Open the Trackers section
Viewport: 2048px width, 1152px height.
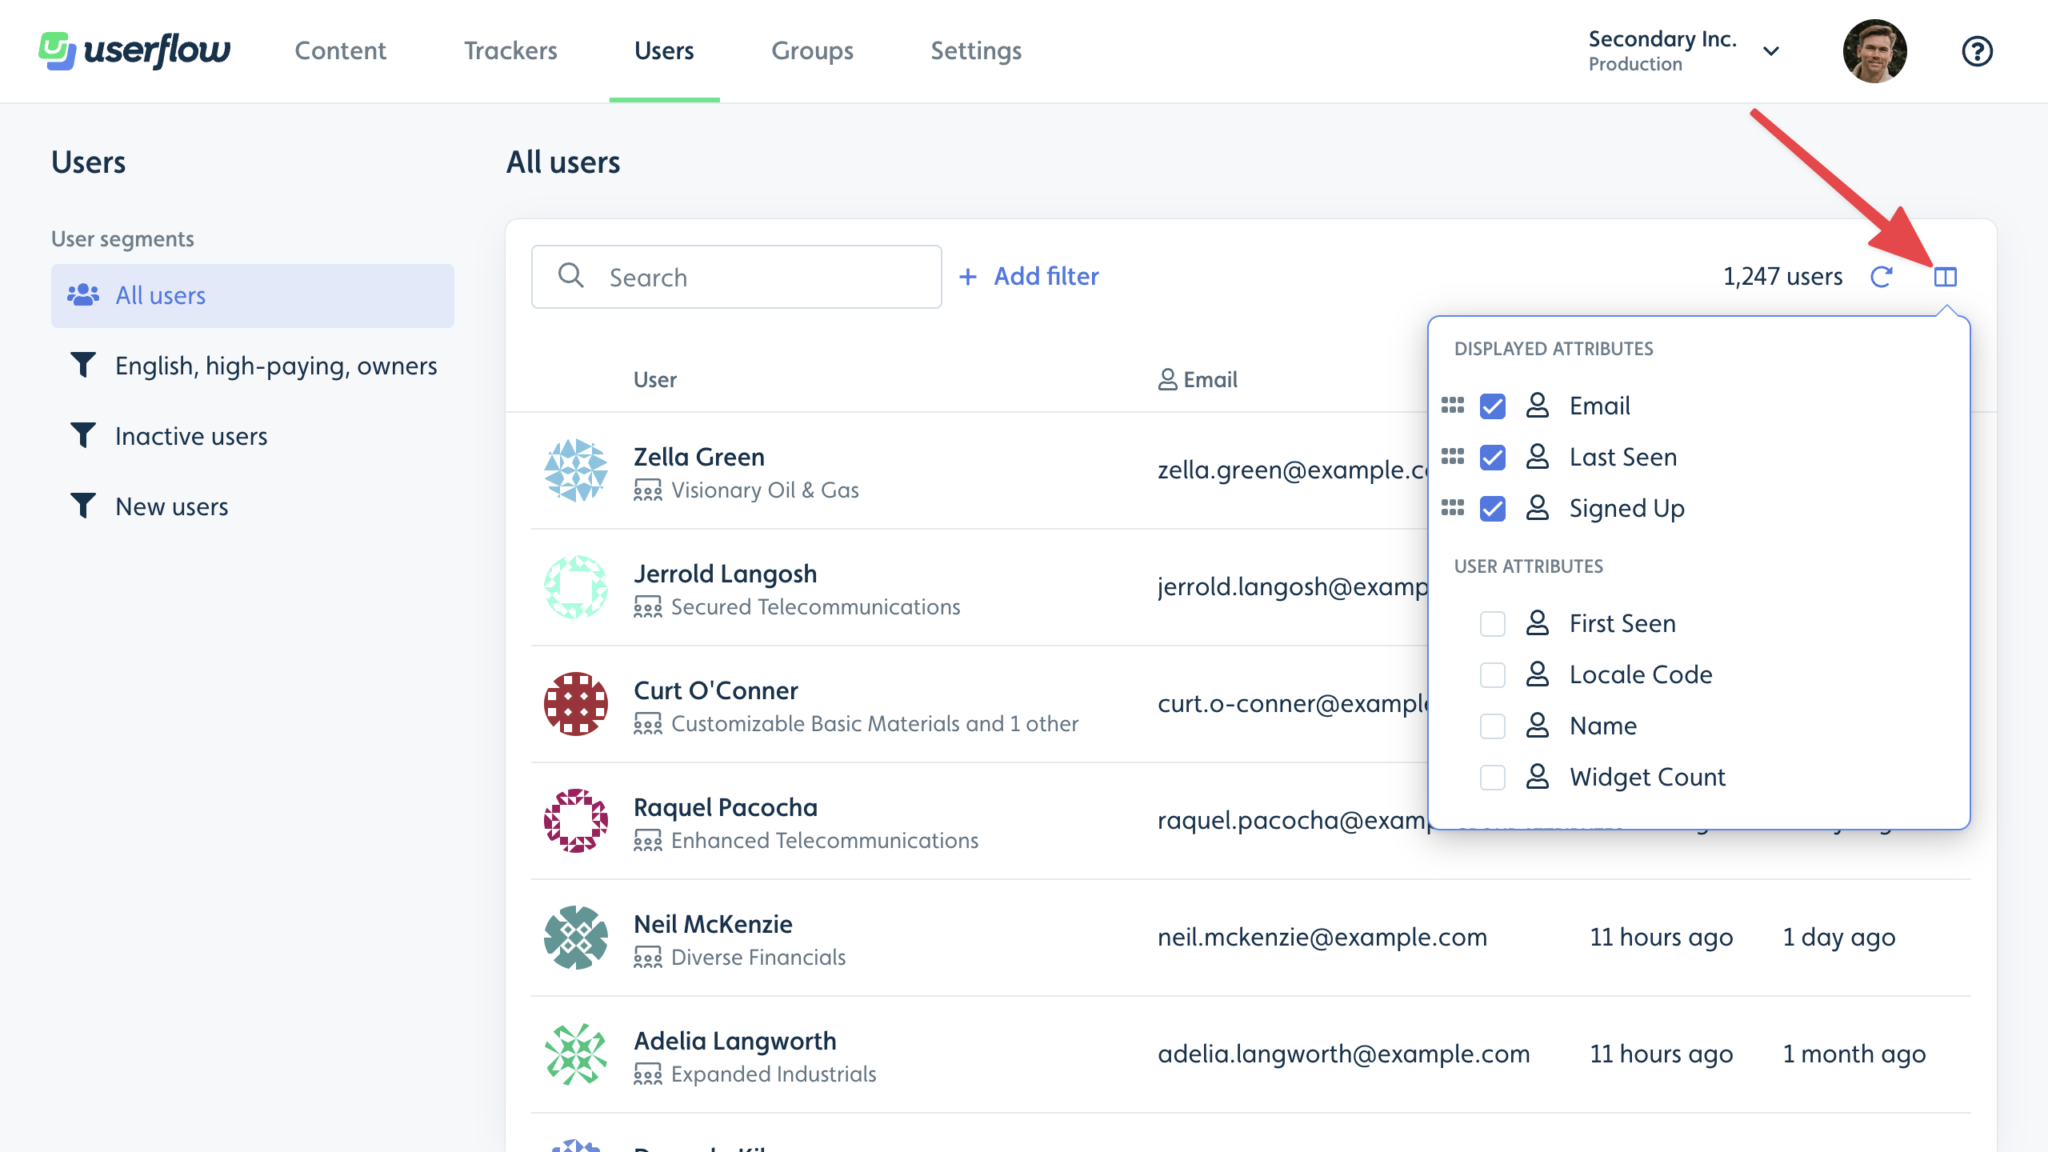pos(510,50)
